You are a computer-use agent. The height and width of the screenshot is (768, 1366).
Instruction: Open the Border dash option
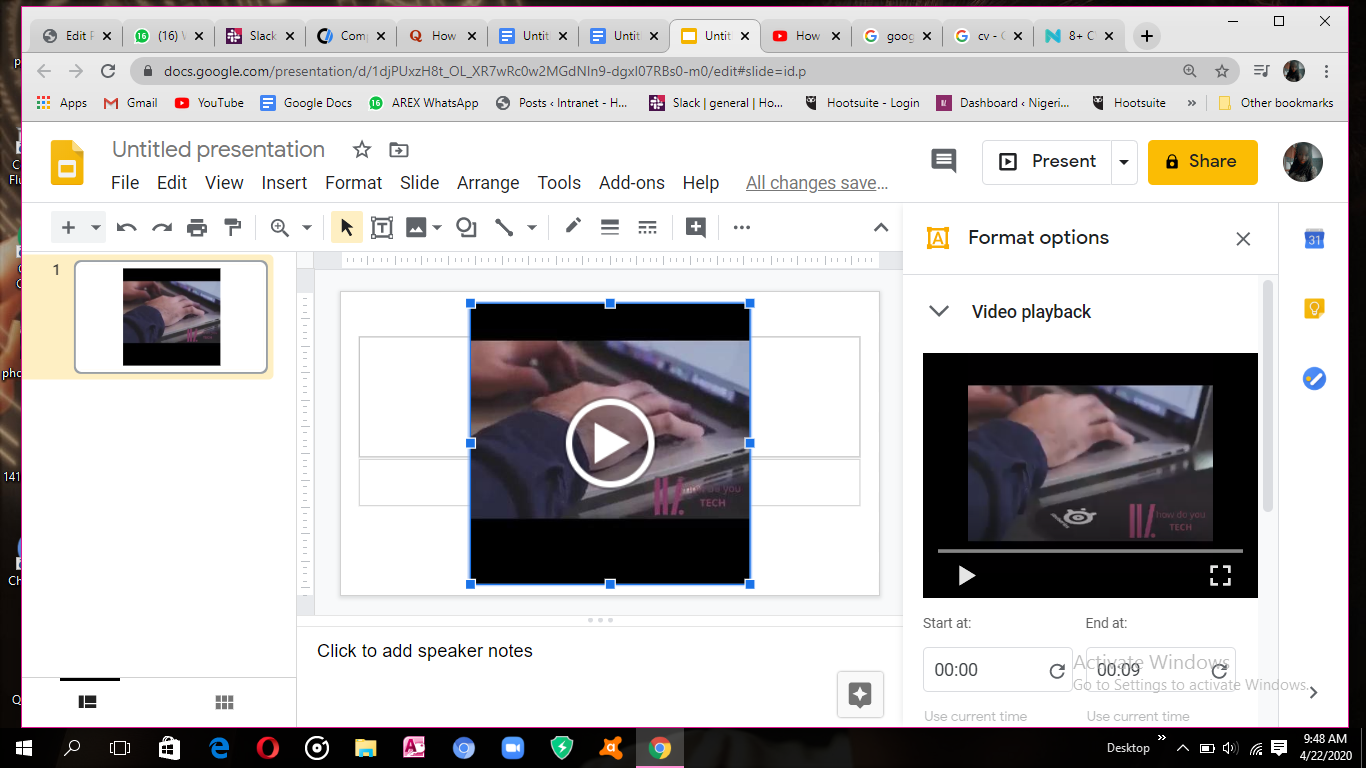click(x=647, y=228)
